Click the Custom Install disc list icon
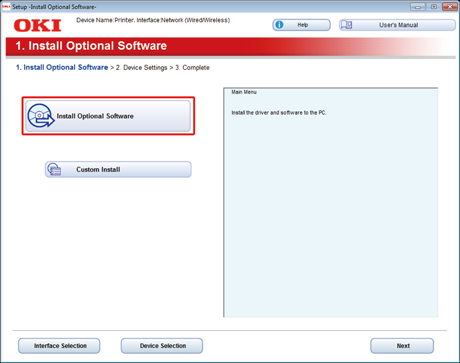Screen dimensions: 460x363 [x=54, y=169]
